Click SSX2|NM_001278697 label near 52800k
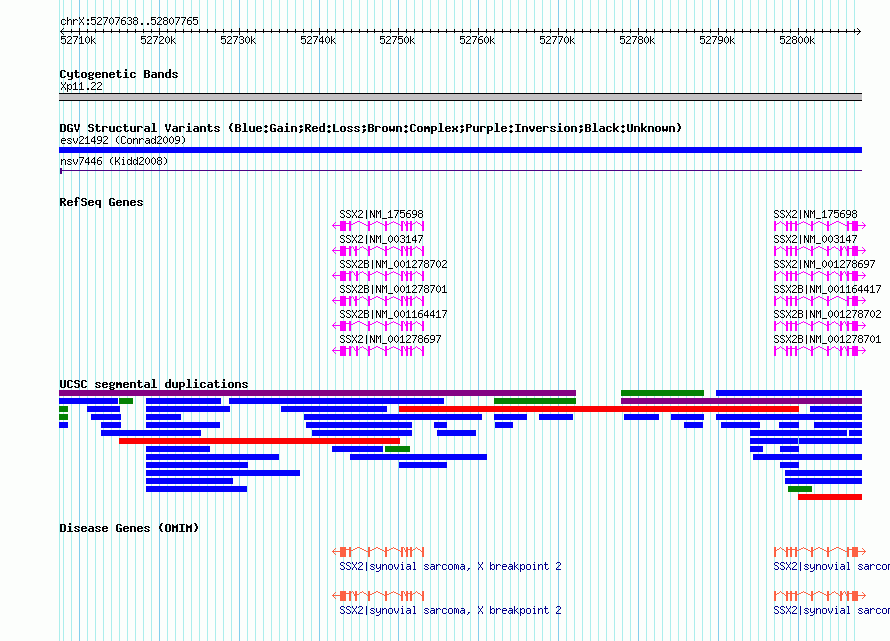Viewport: 890px width, 641px height. coord(825,265)
